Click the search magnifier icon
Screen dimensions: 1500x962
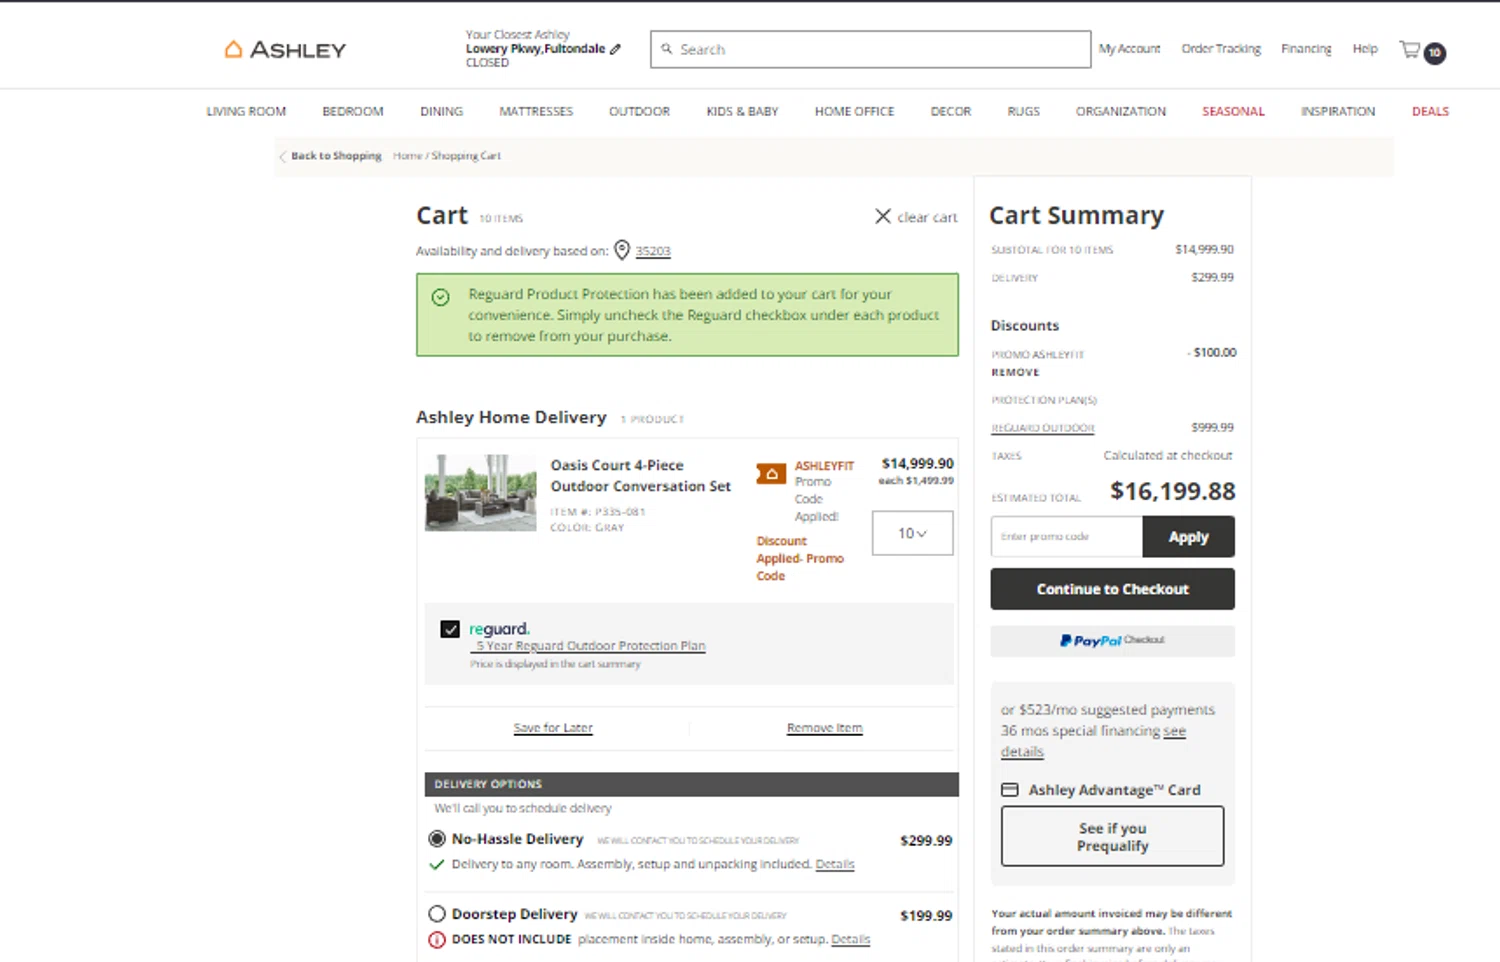point(667,48)
